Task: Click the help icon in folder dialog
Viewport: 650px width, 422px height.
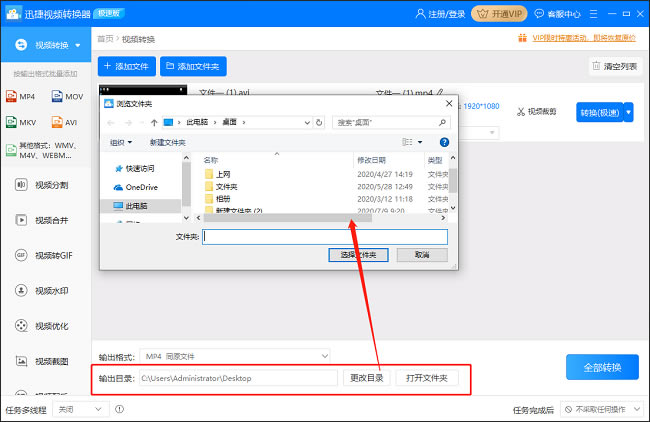Action: pyautogui.click(x=444, y=143)
